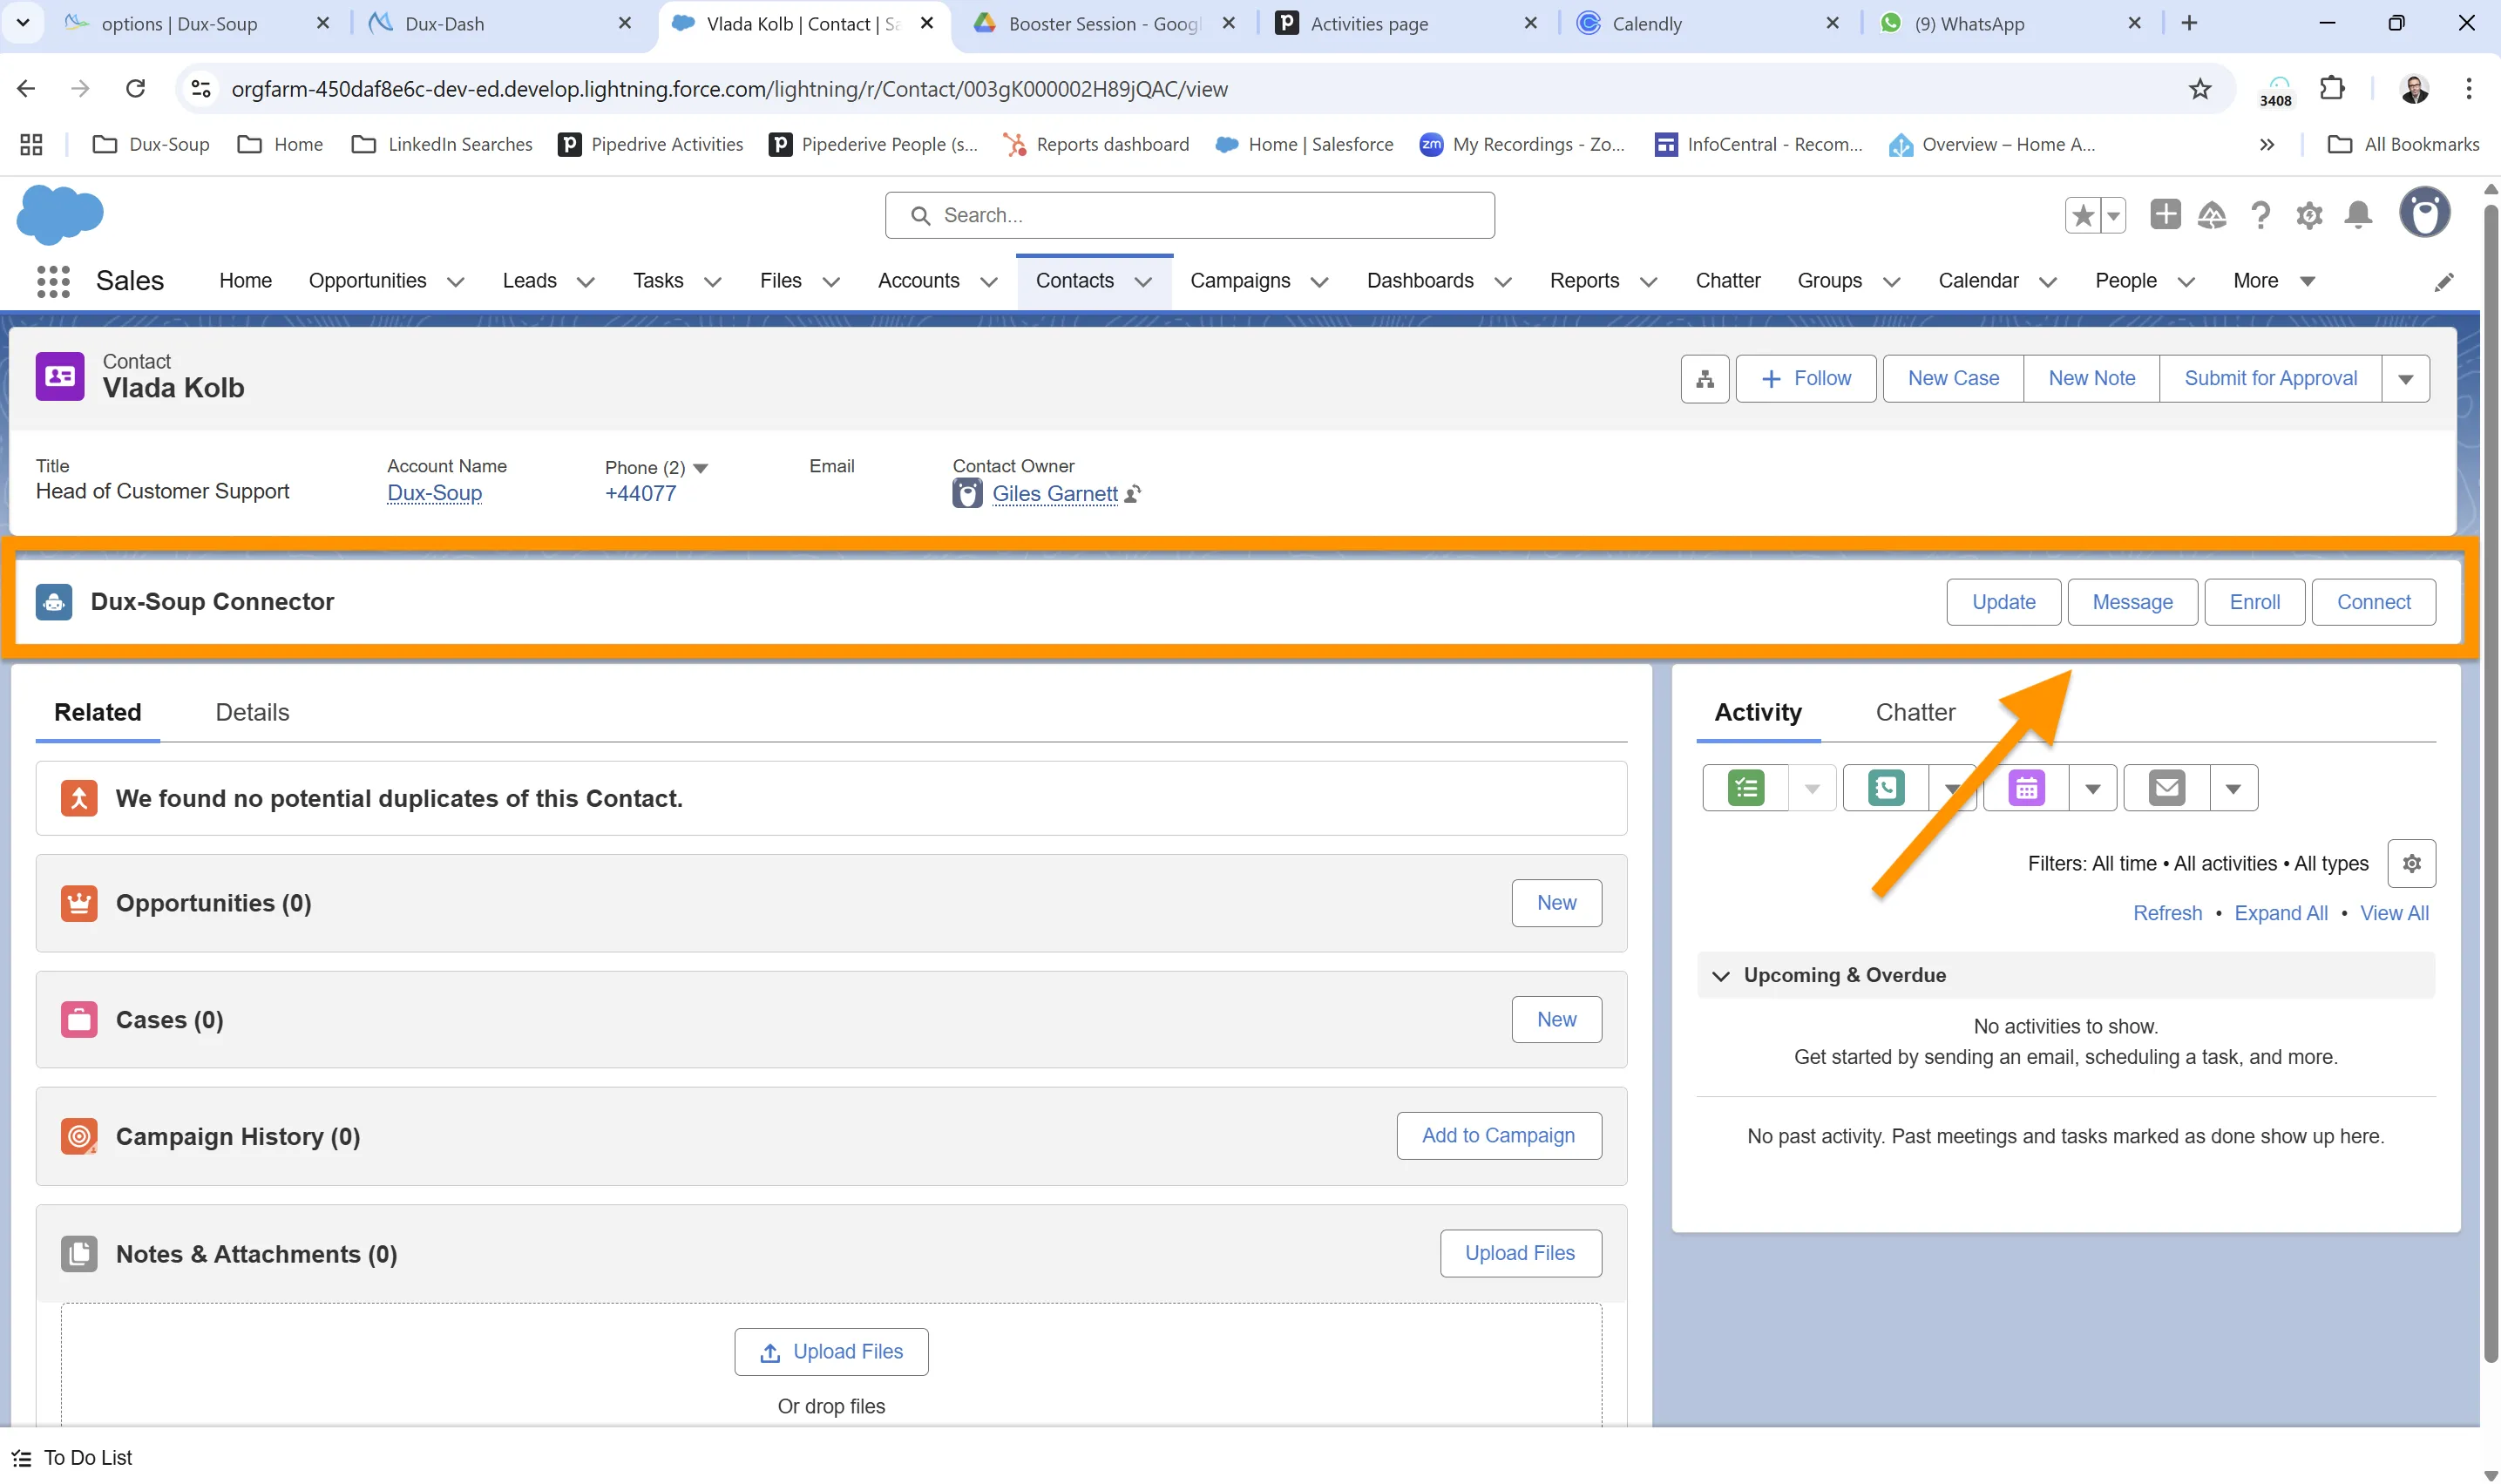Open the Notifications bell
This screenshot has height=1484, width=2501.
[x=2358, y=215]
